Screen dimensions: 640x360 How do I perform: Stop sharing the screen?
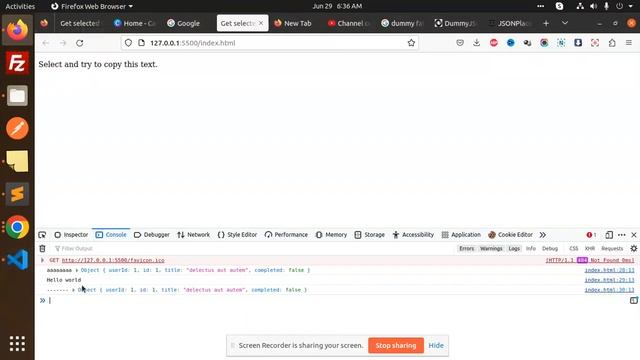(x=396, y=345)
